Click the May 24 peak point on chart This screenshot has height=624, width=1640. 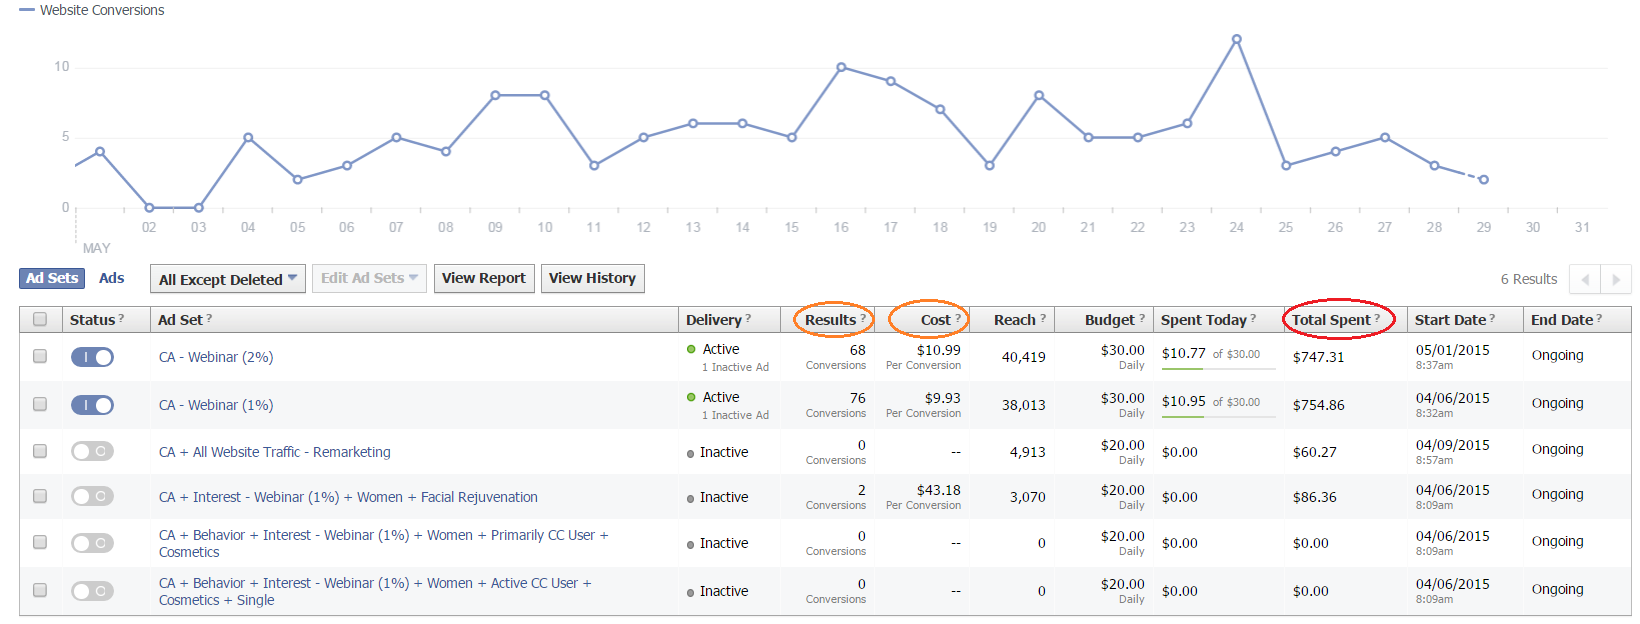coord(1237,39)
